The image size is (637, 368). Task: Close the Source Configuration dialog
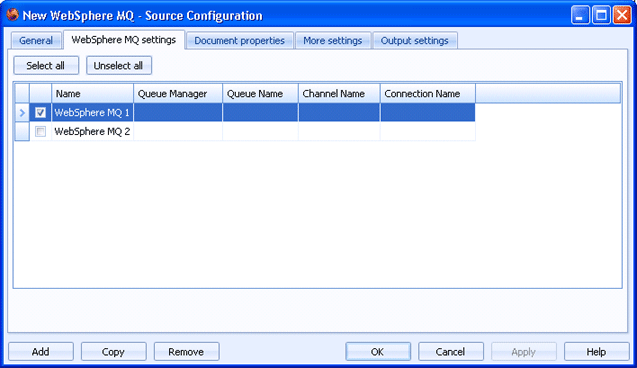click(622, 15)
